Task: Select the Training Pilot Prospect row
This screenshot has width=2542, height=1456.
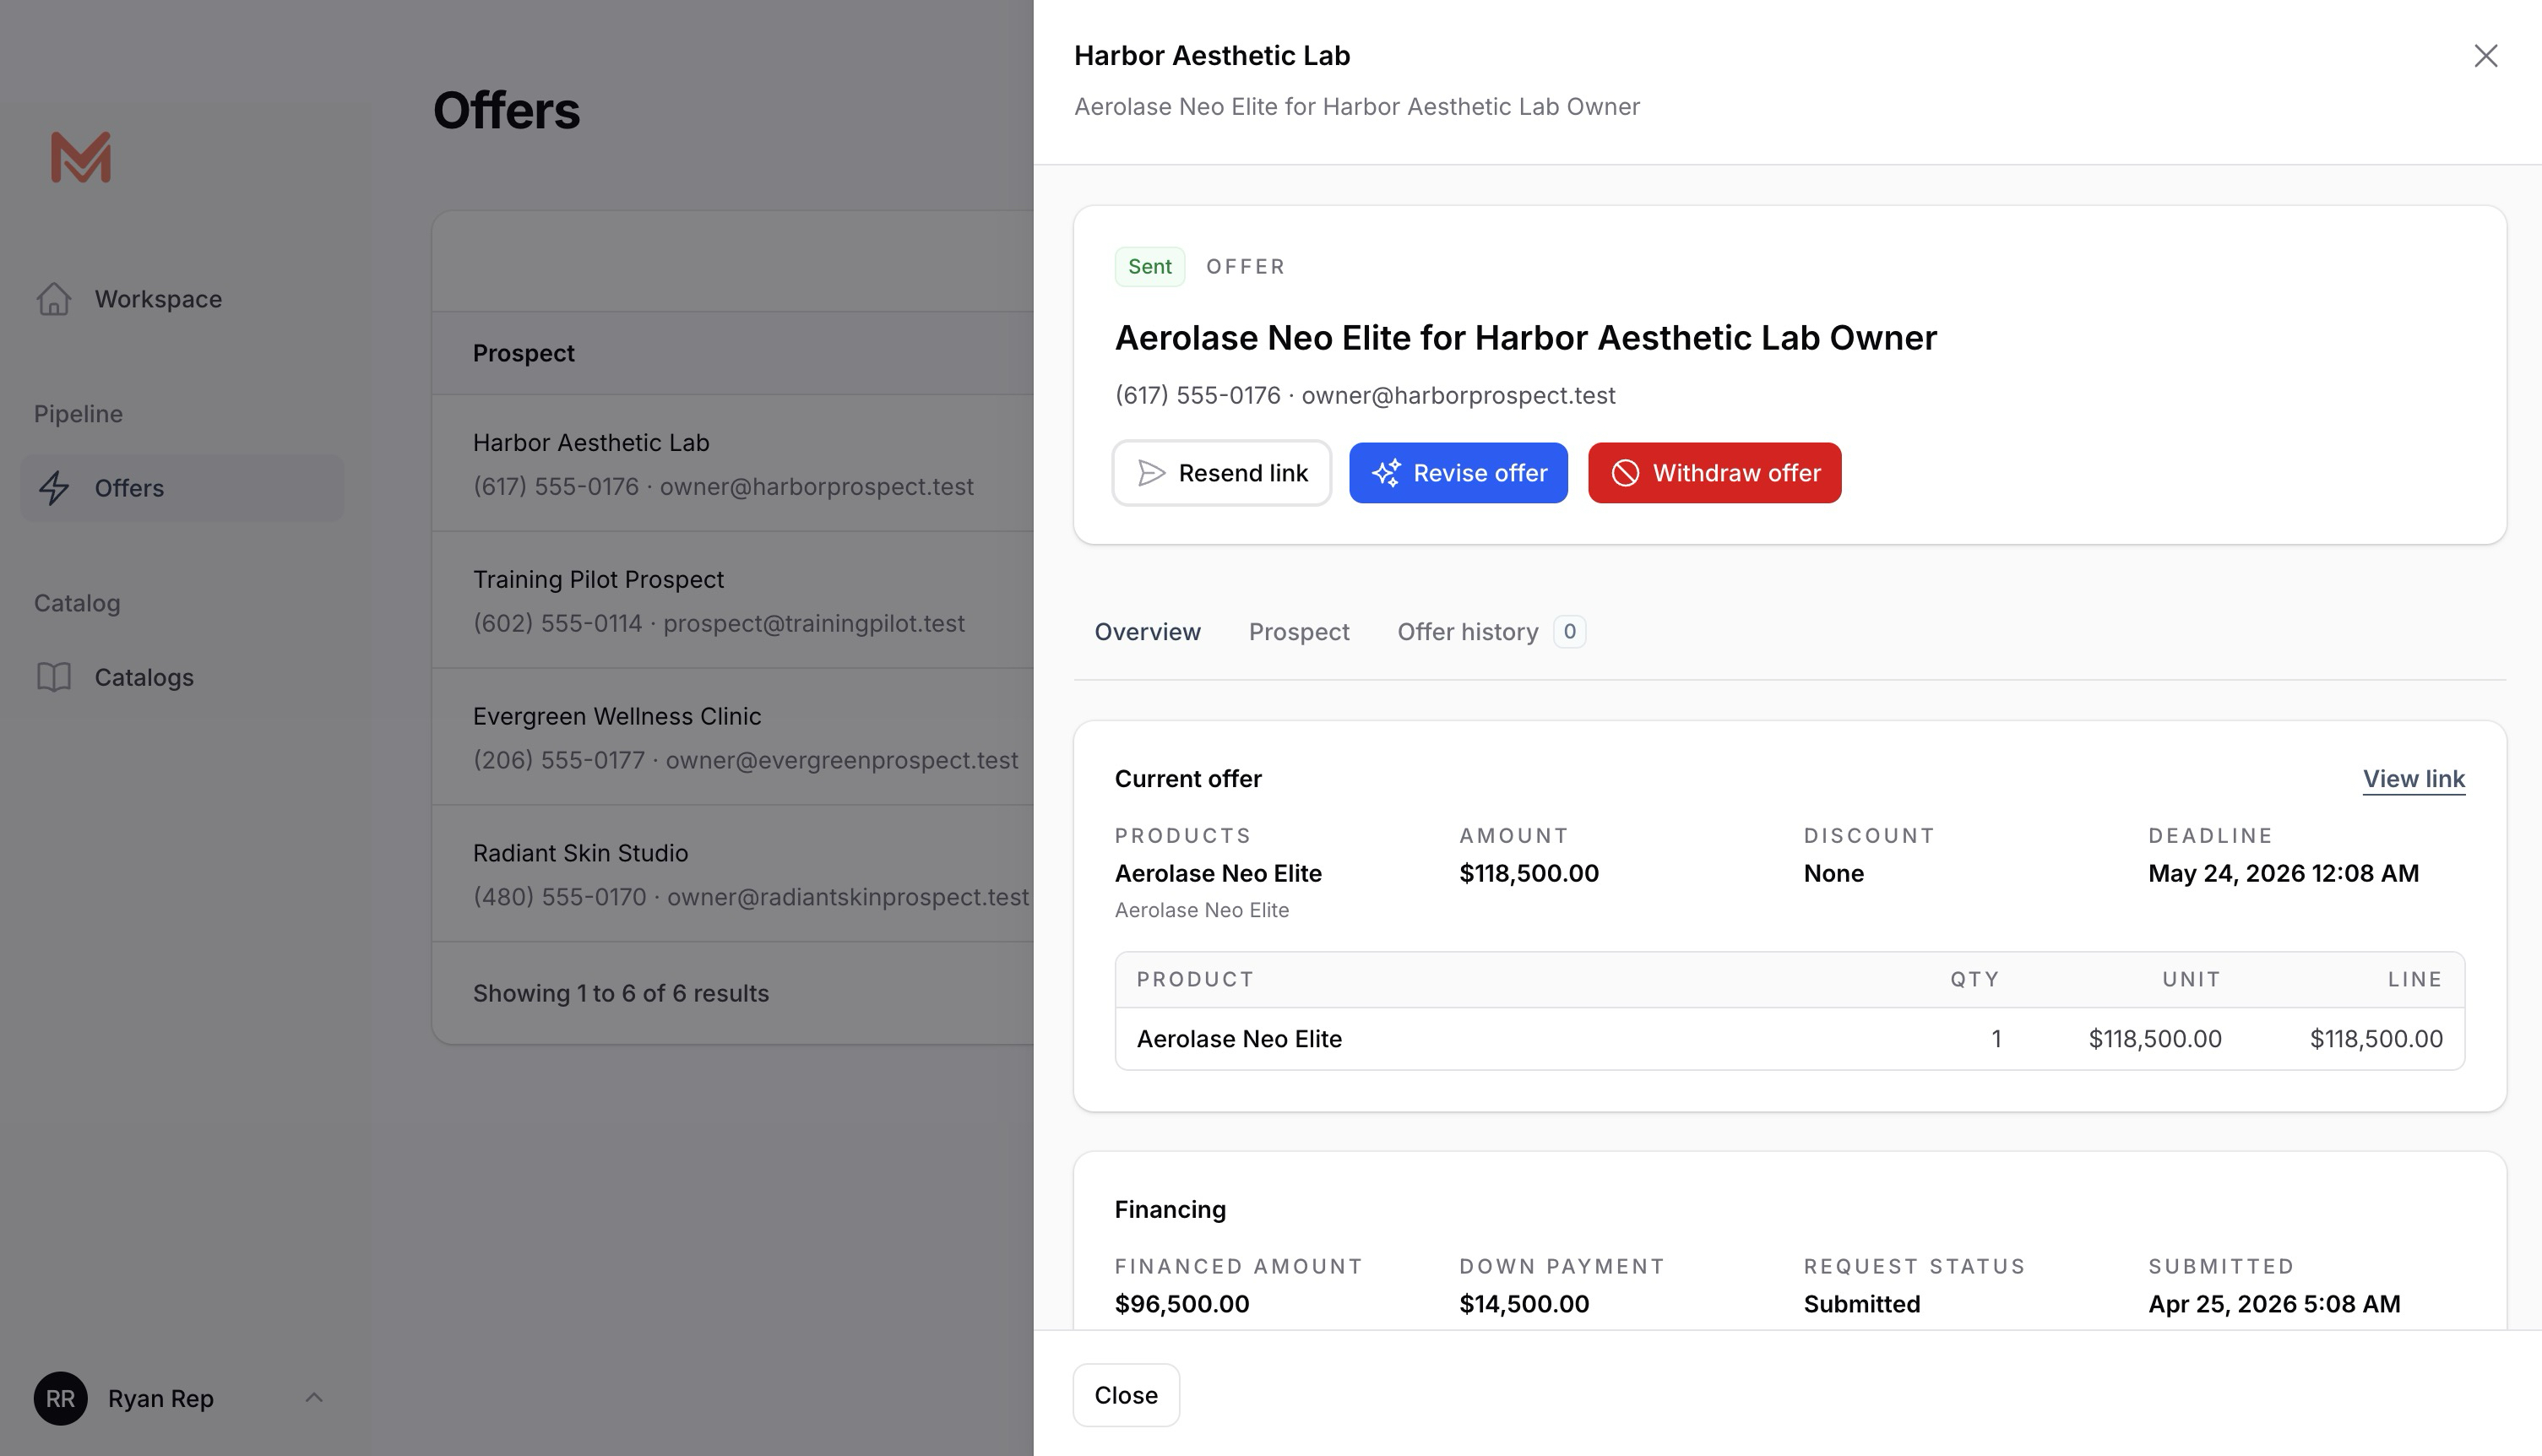Action: pyautogui.click(x=732, y=600)
